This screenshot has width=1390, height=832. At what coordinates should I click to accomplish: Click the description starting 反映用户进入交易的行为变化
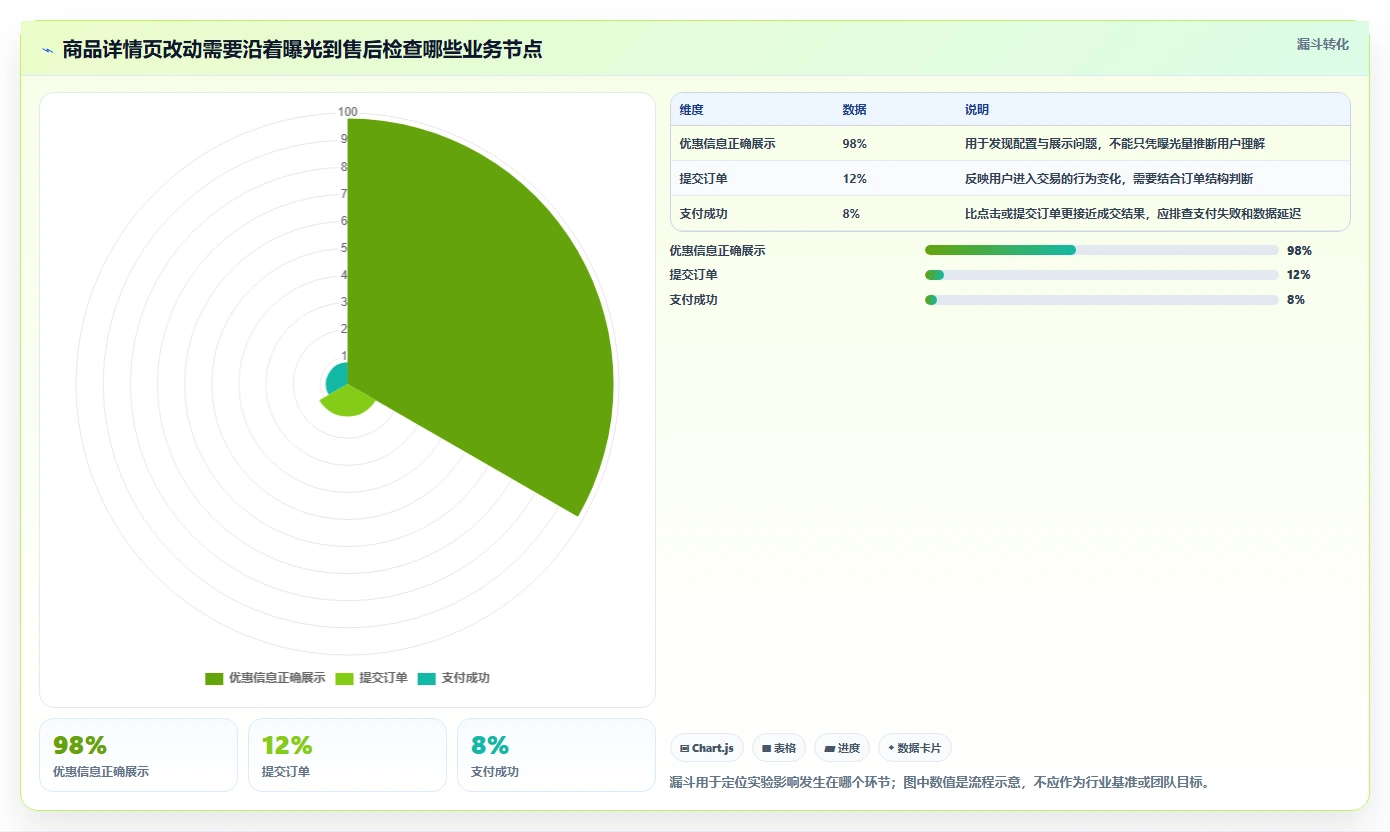click(1109, 179)
